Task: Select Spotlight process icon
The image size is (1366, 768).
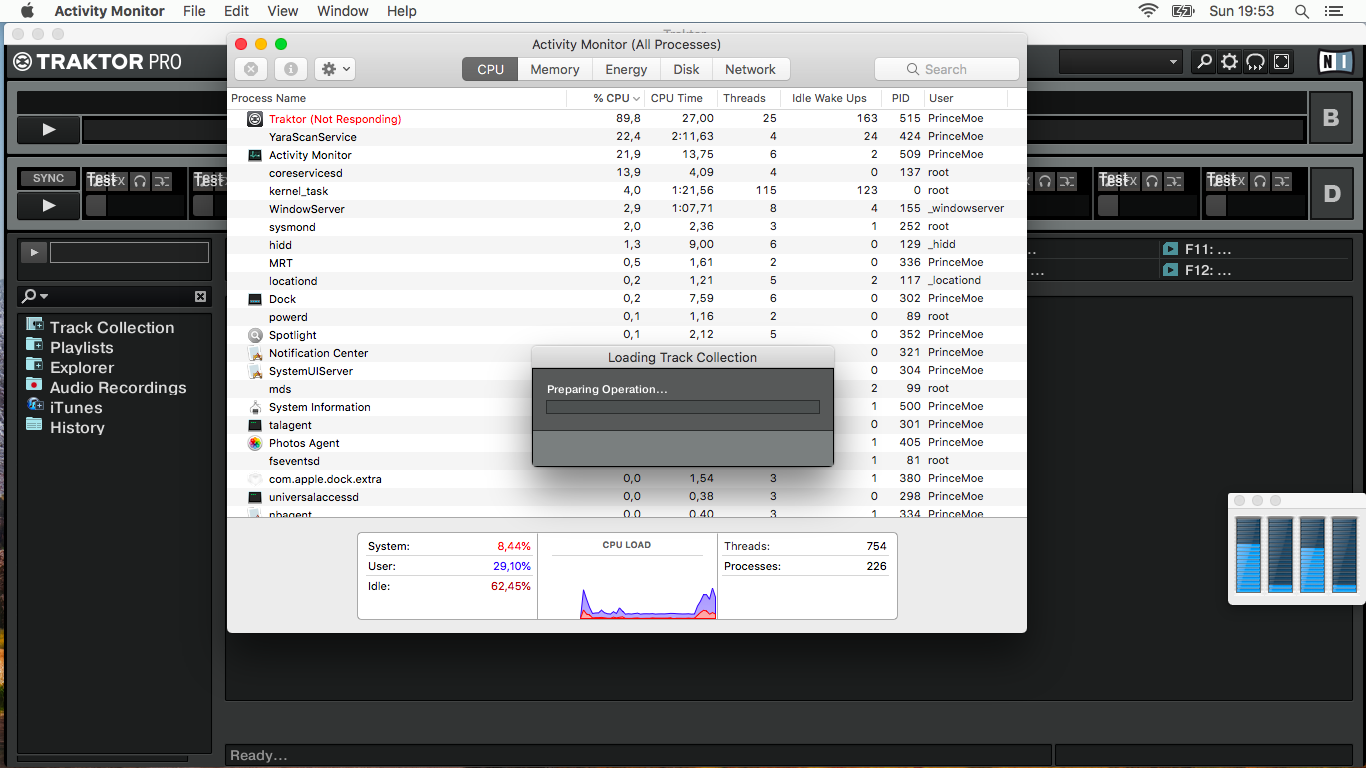Action: (255, 335)
